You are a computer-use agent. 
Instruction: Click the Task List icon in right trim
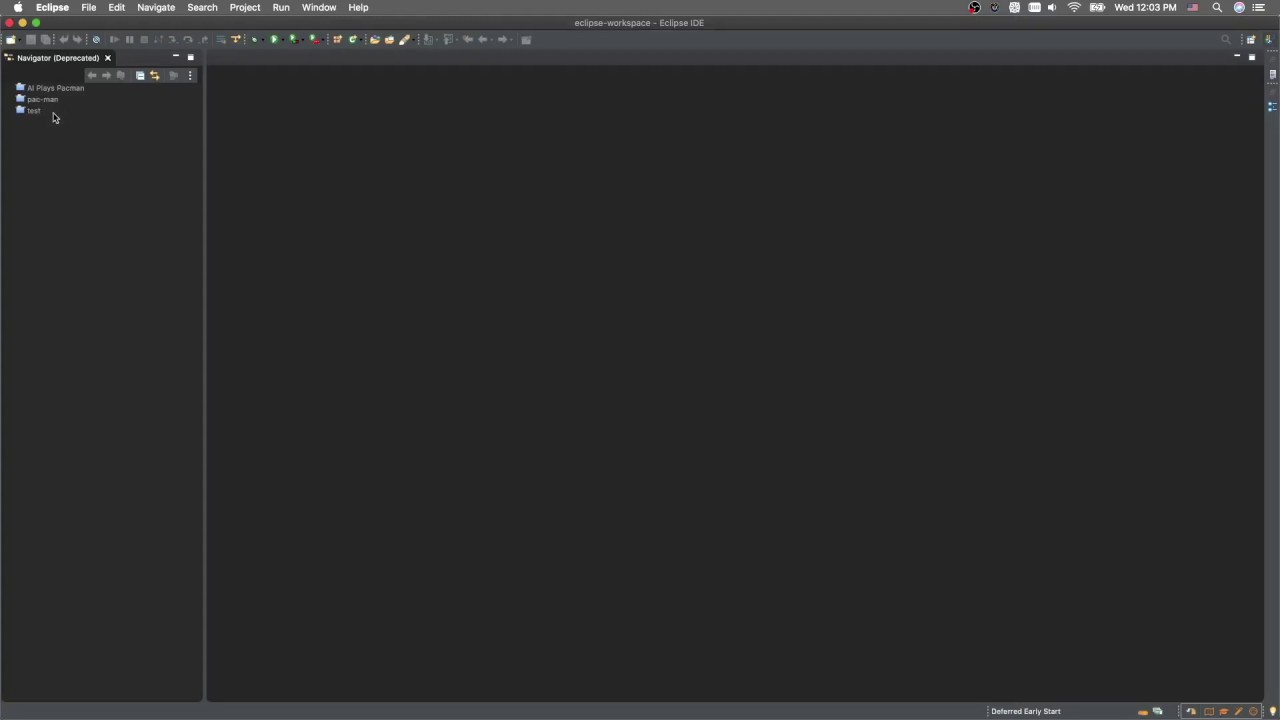(x=1272, y=74)
